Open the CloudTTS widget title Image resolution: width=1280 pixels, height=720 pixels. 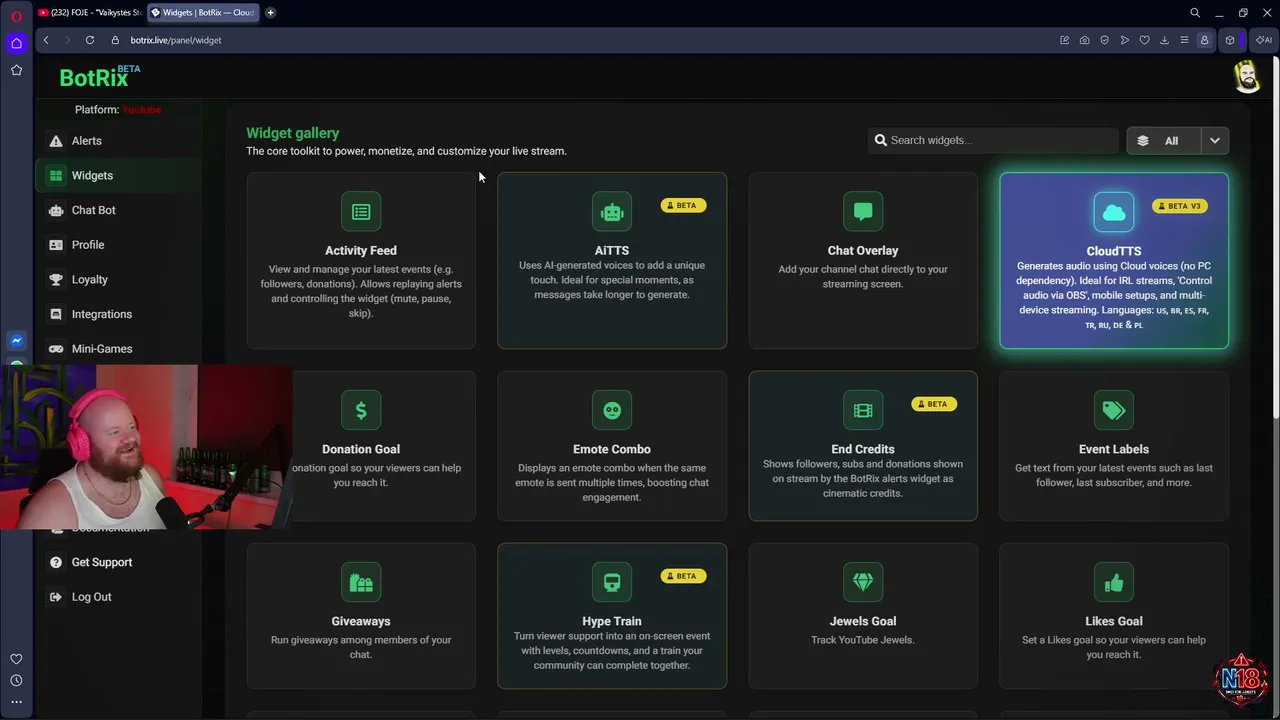tap(1114, 252)
